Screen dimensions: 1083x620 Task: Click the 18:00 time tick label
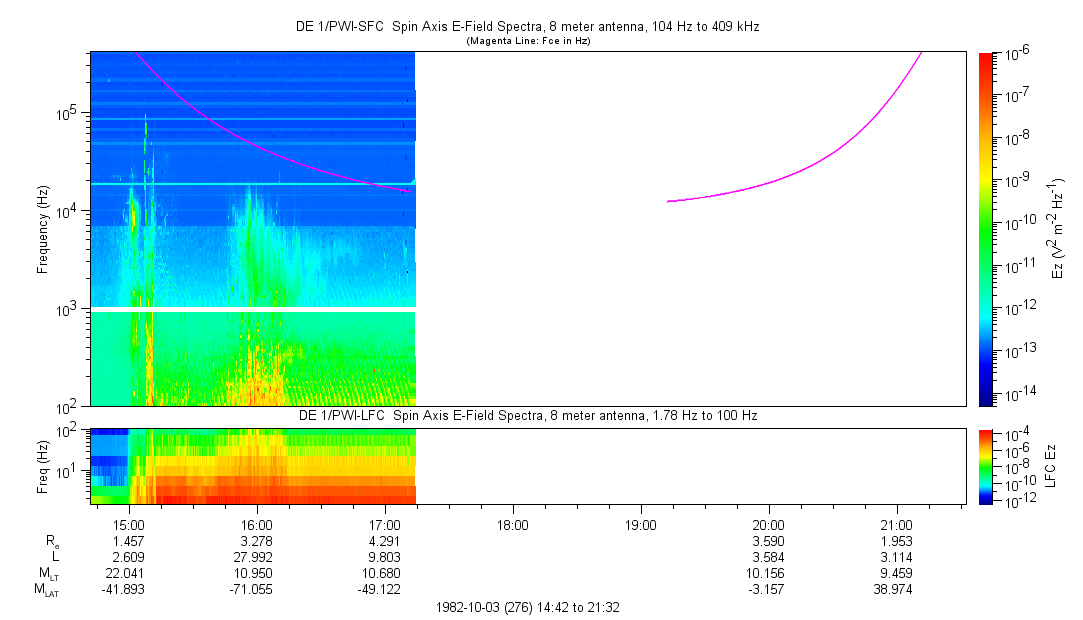click(512, 524)
